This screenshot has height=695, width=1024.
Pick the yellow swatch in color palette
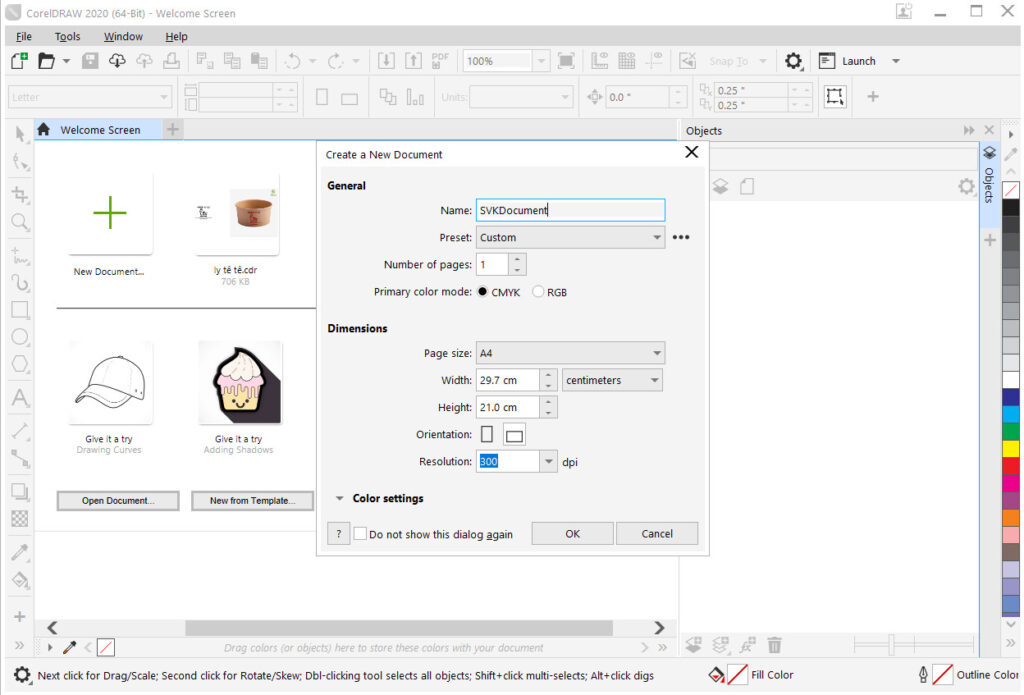[x=1011, y=448]
